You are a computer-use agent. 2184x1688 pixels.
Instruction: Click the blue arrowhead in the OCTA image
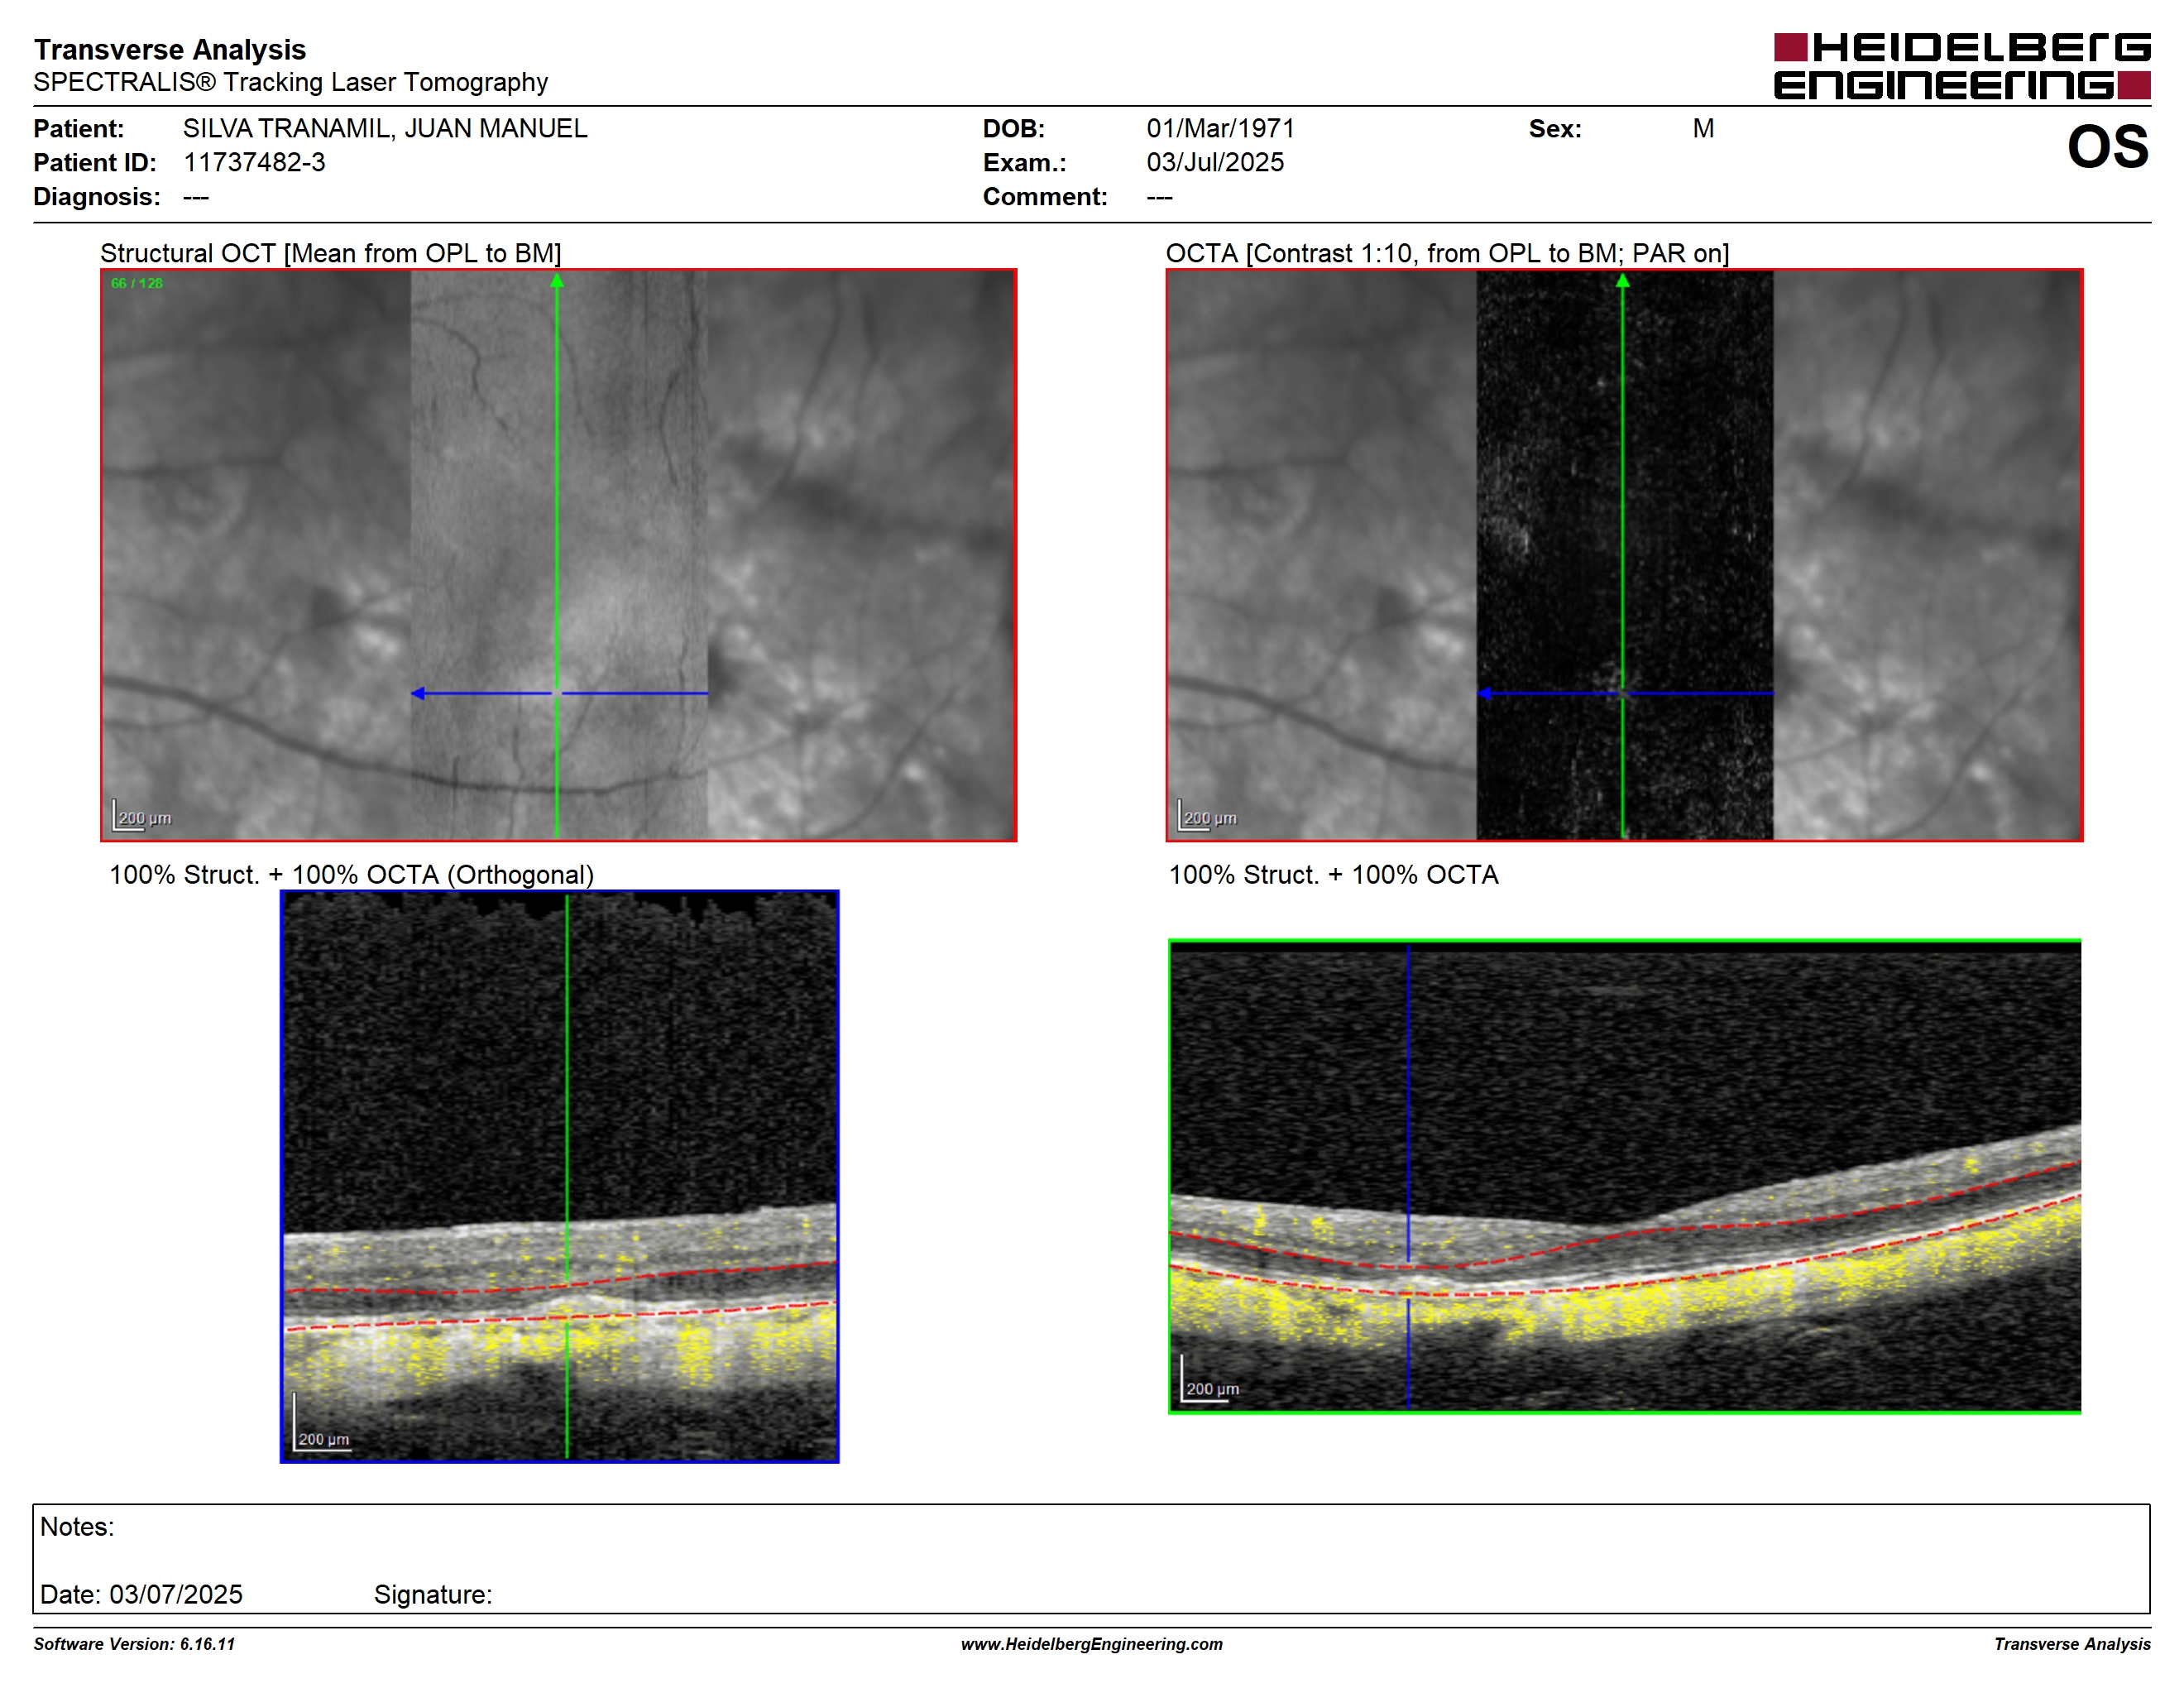pyautogui.click(x=1485, y=693)
